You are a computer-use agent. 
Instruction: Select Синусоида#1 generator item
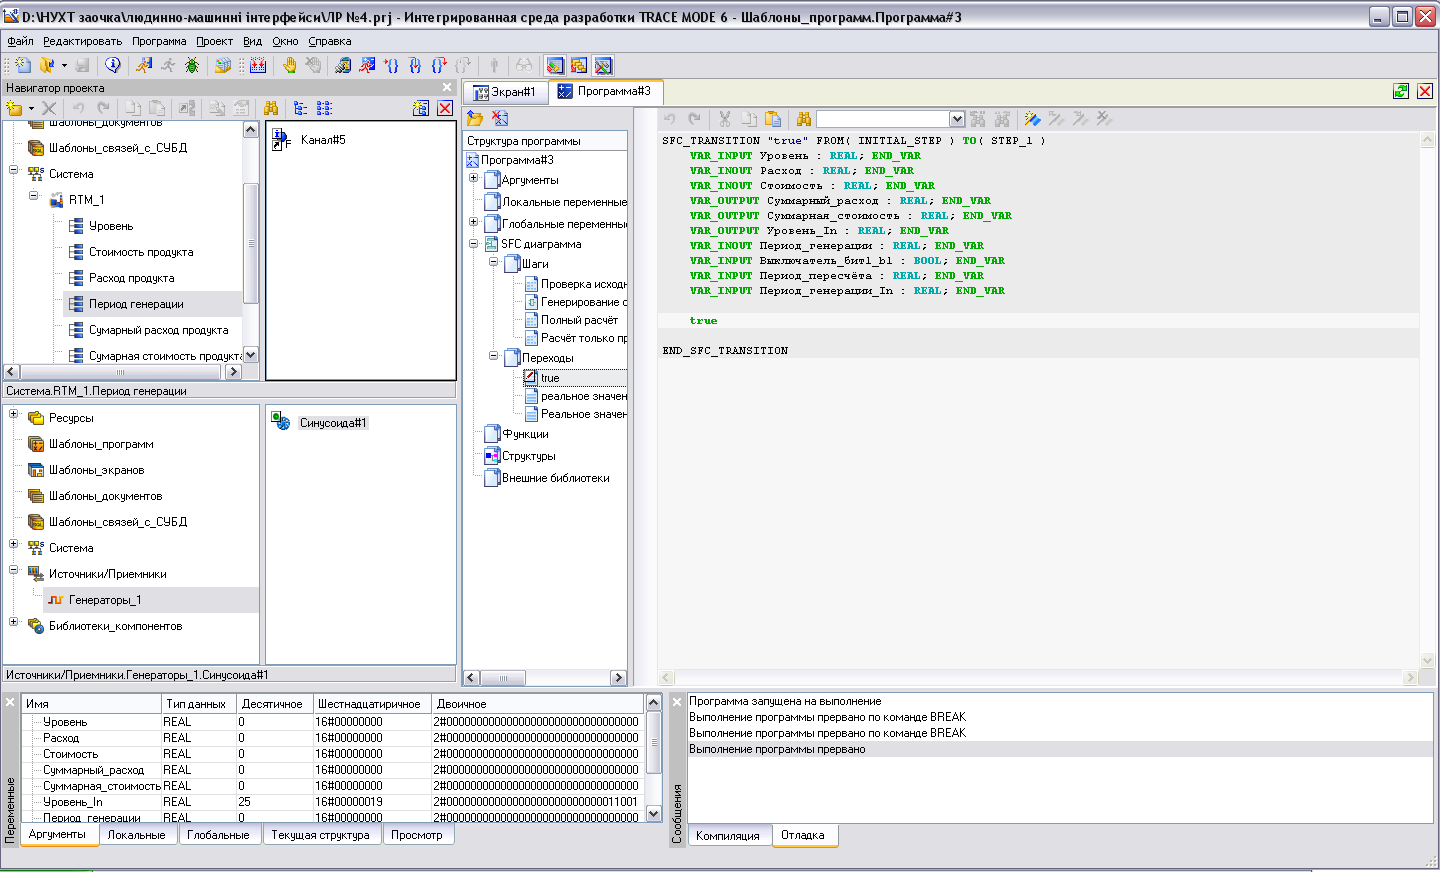pos(333,423)
